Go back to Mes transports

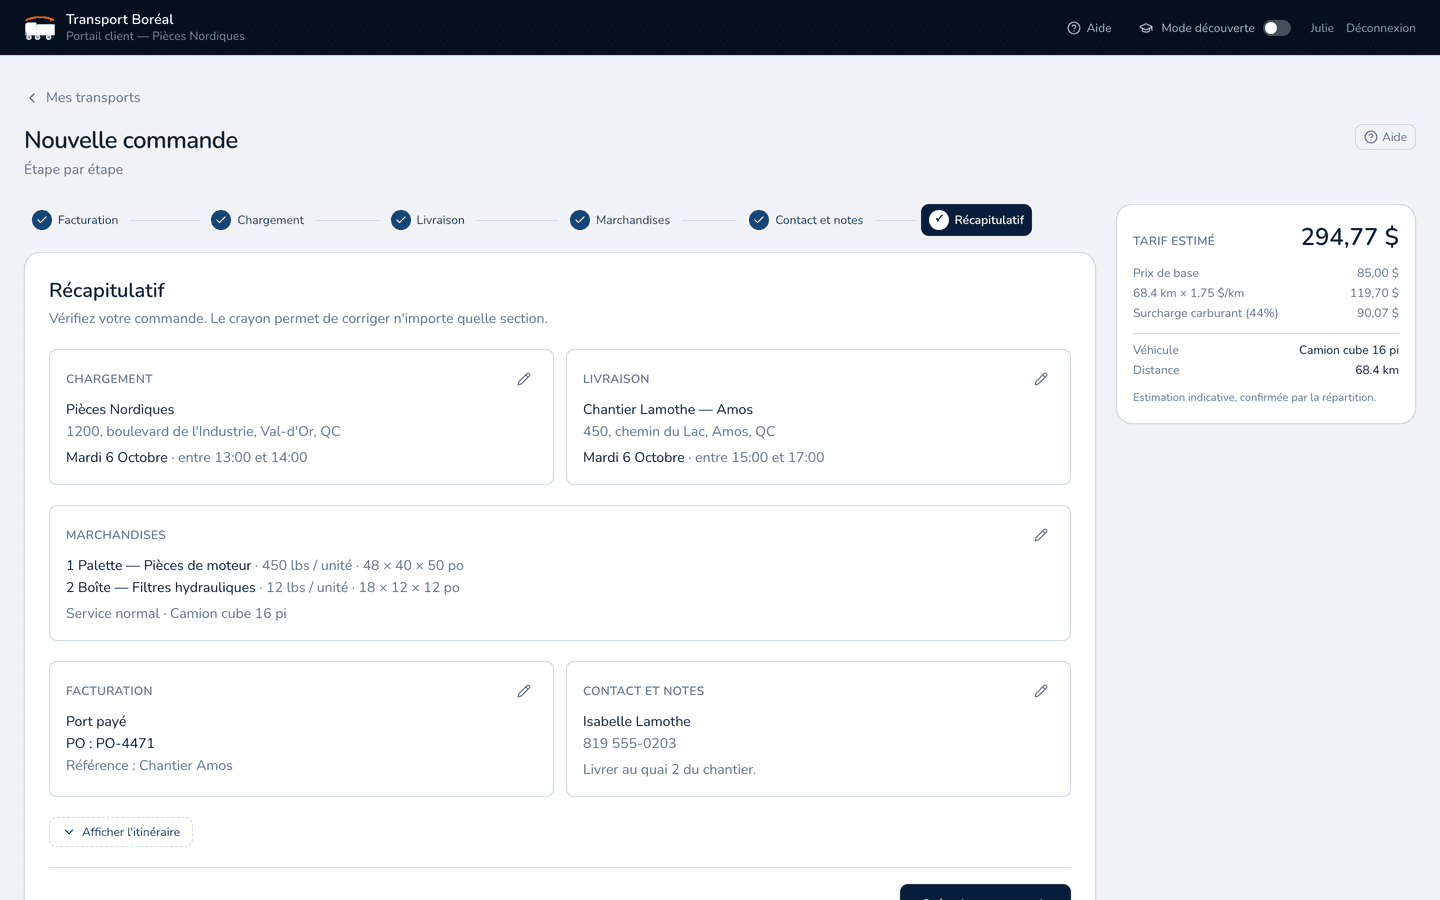[x=83, y=97]
